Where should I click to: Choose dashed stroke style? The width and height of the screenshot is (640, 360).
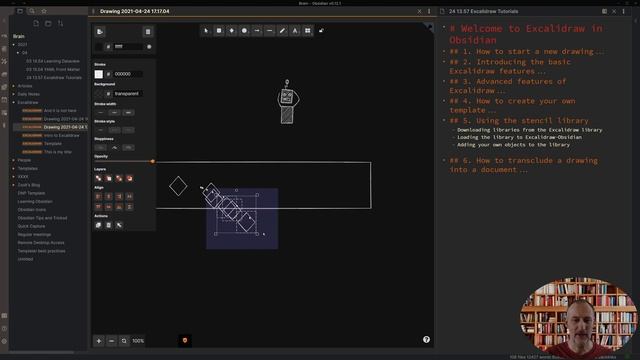114,130
